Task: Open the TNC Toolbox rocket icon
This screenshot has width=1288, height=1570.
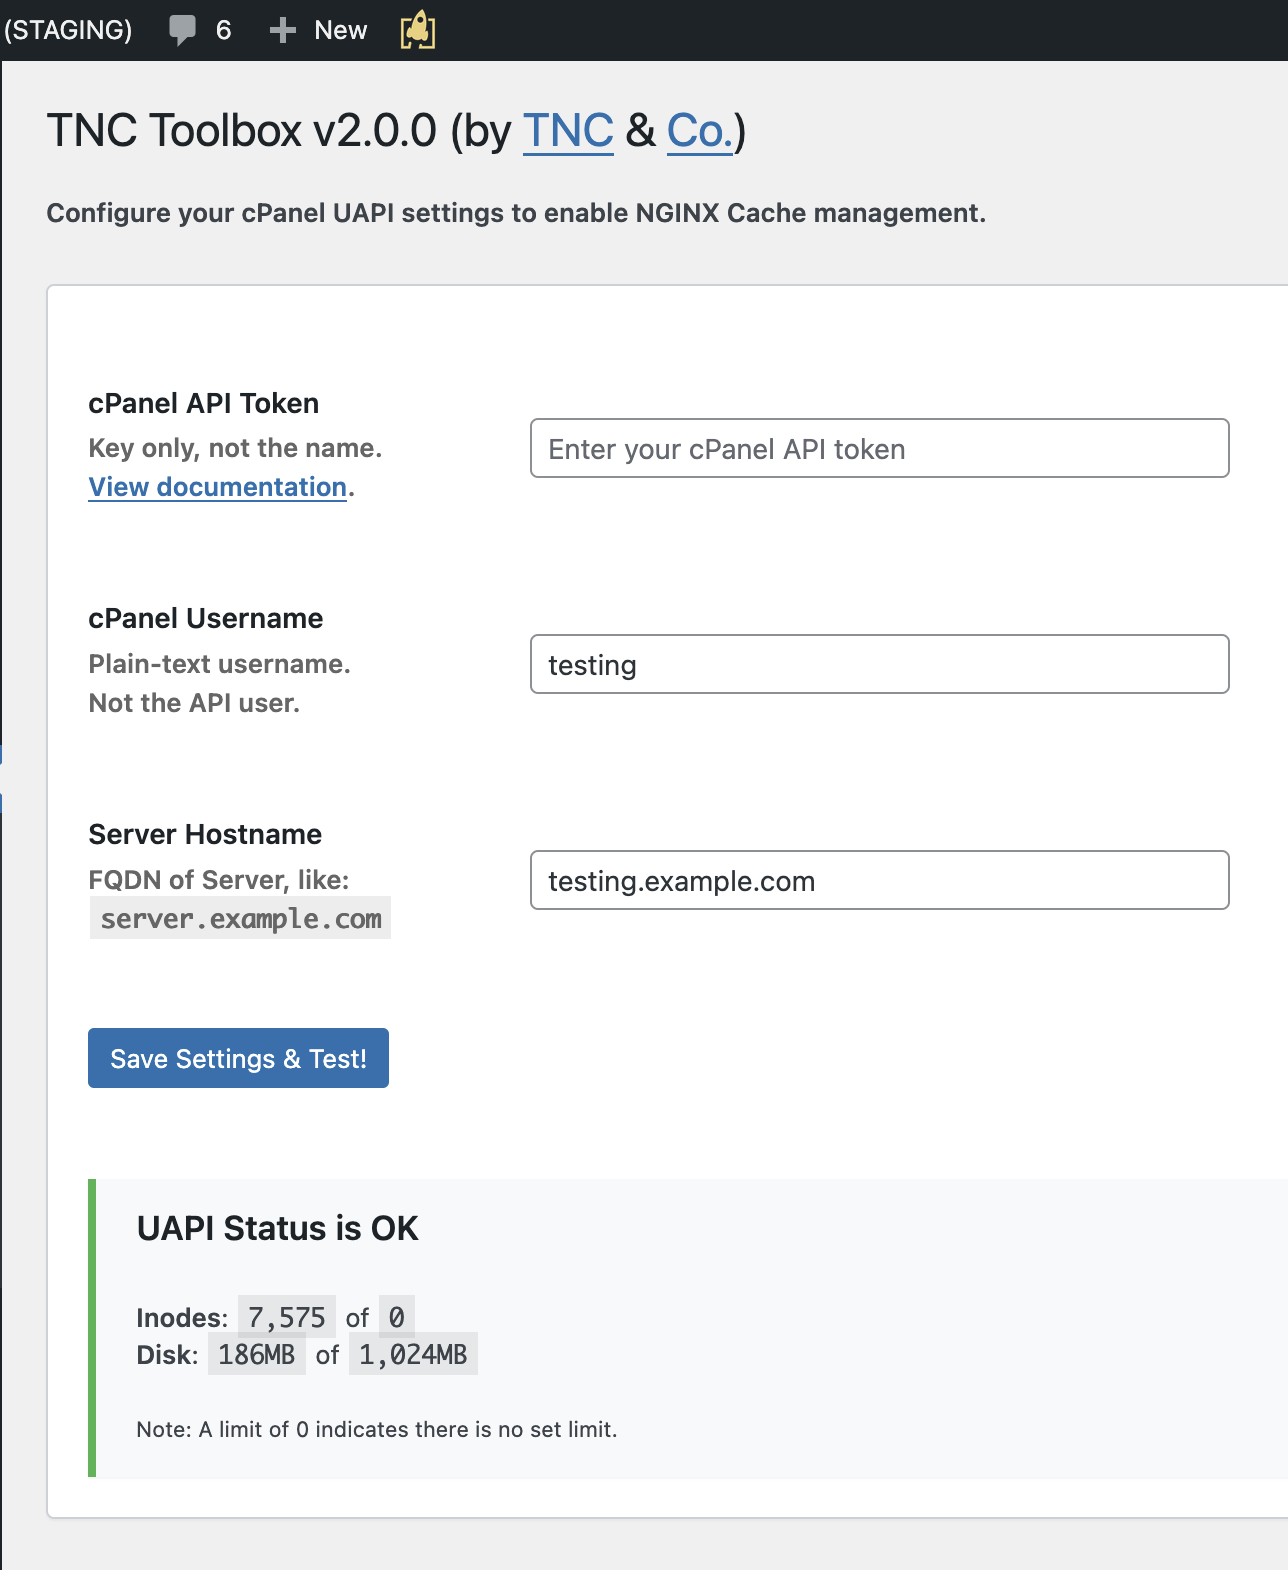Action: tap(418, 30)
